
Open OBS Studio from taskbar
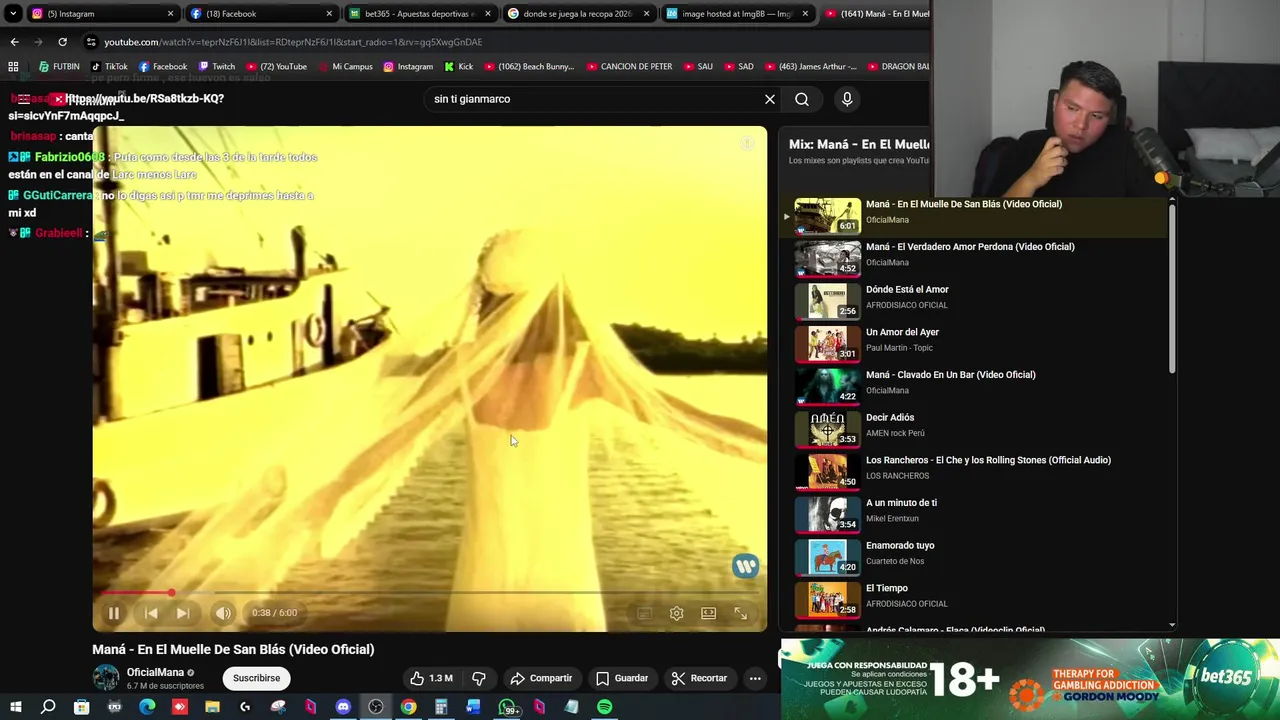376,707
